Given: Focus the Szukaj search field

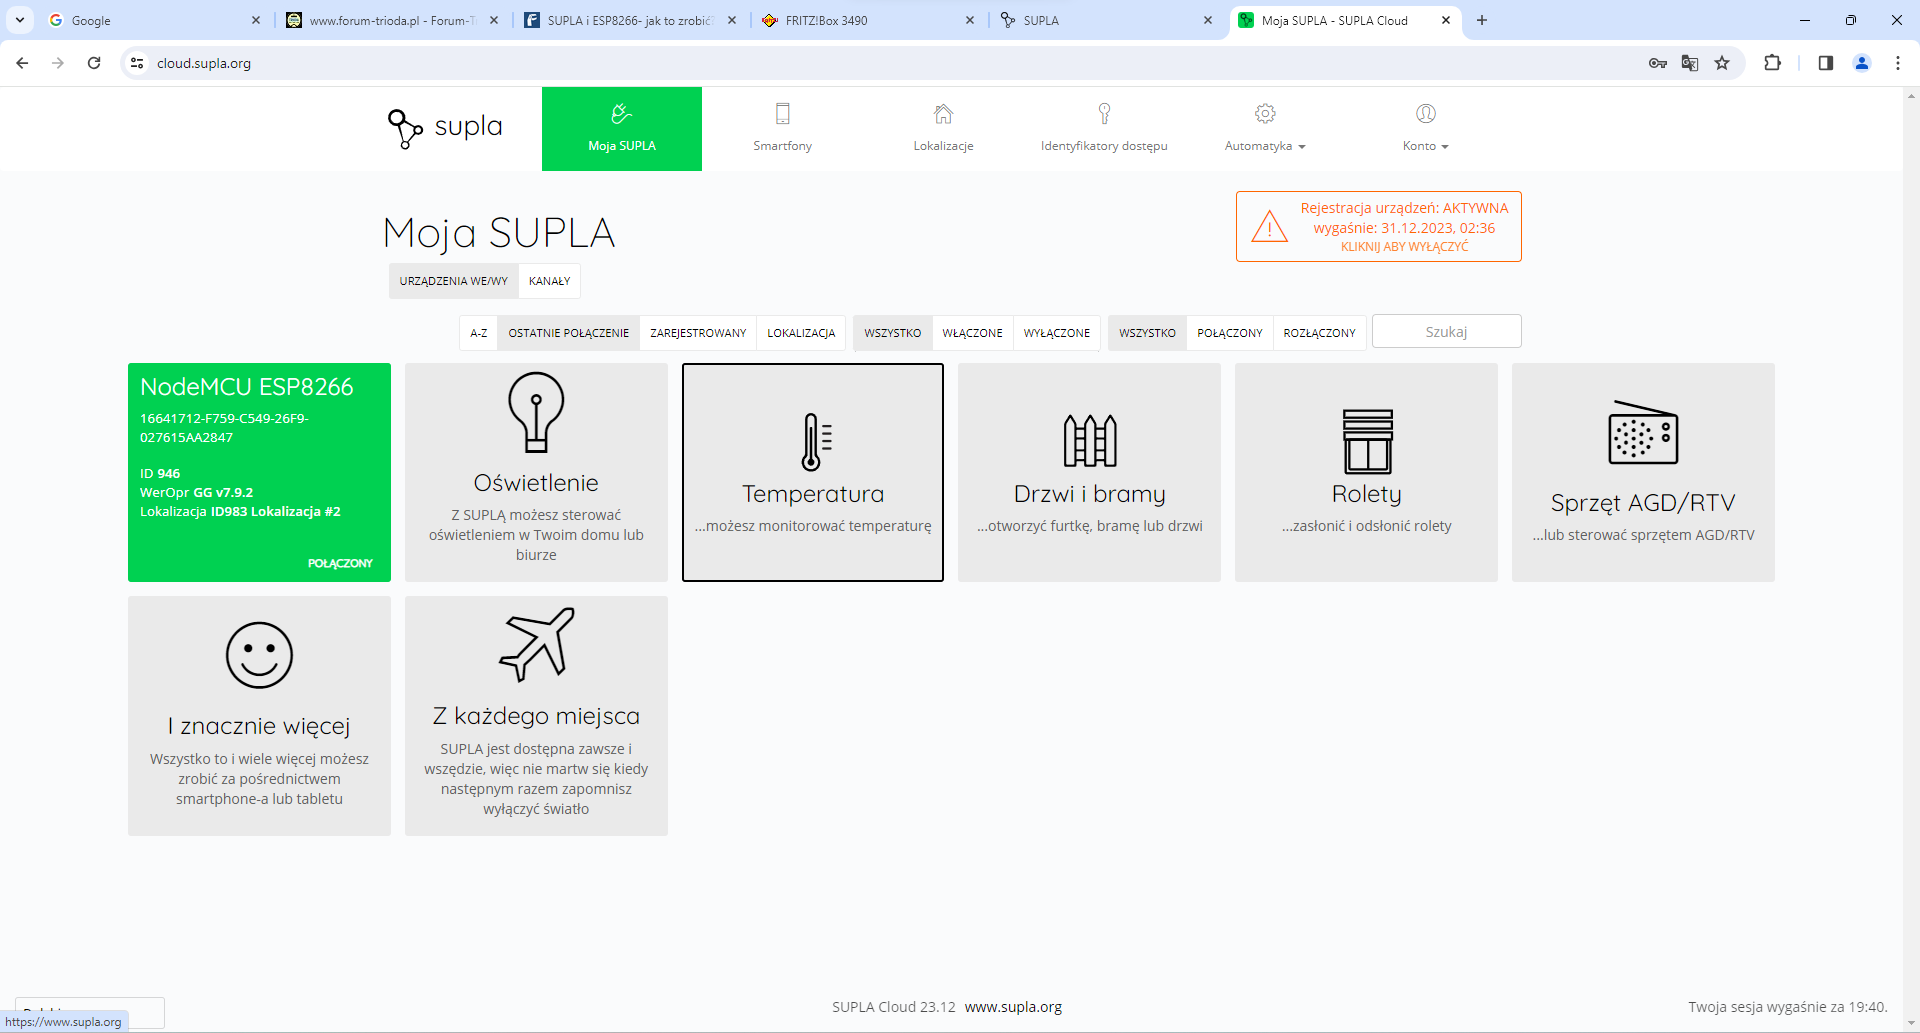Looking at the screenshot, I should [x=1446, y=332].
